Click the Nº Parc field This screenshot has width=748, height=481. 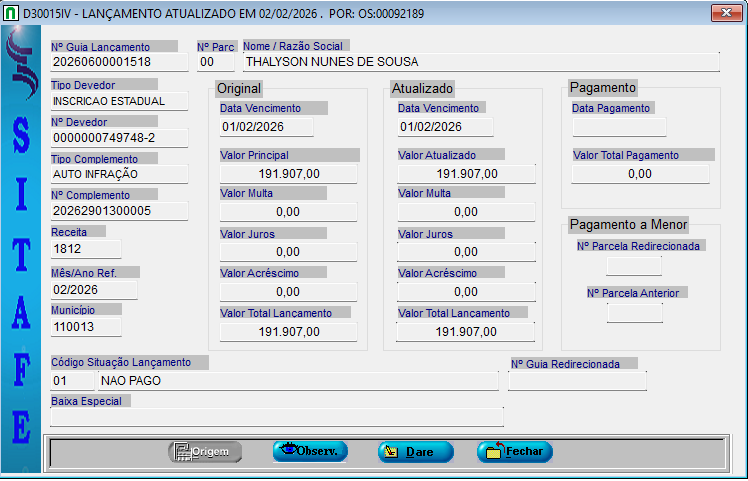coord(214,62)
